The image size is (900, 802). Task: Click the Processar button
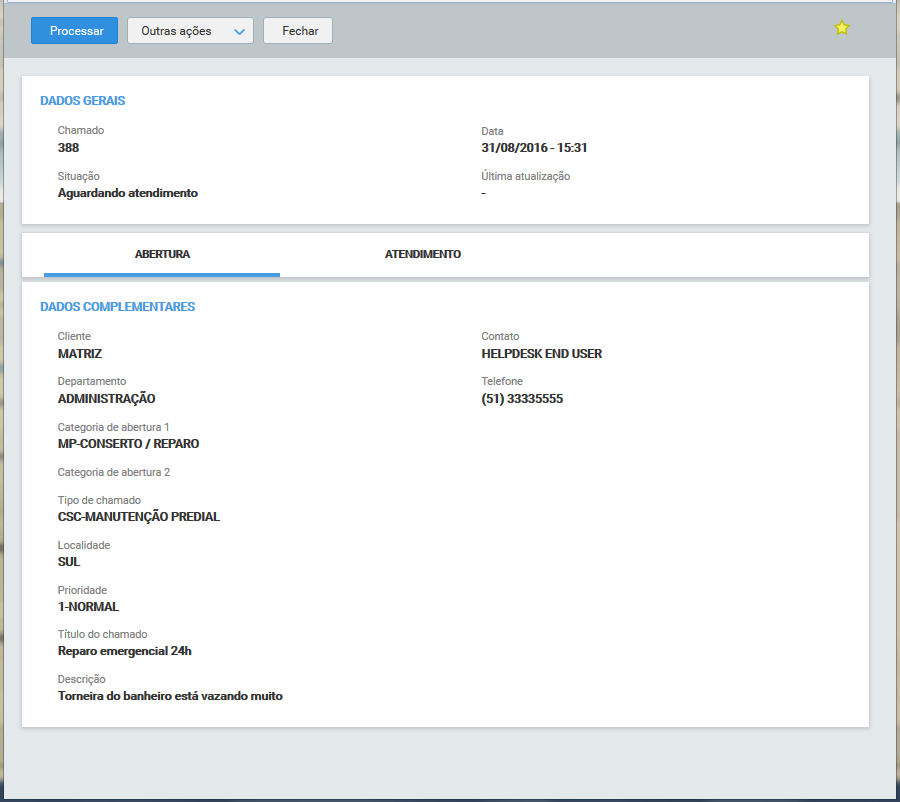pos(74,31)
